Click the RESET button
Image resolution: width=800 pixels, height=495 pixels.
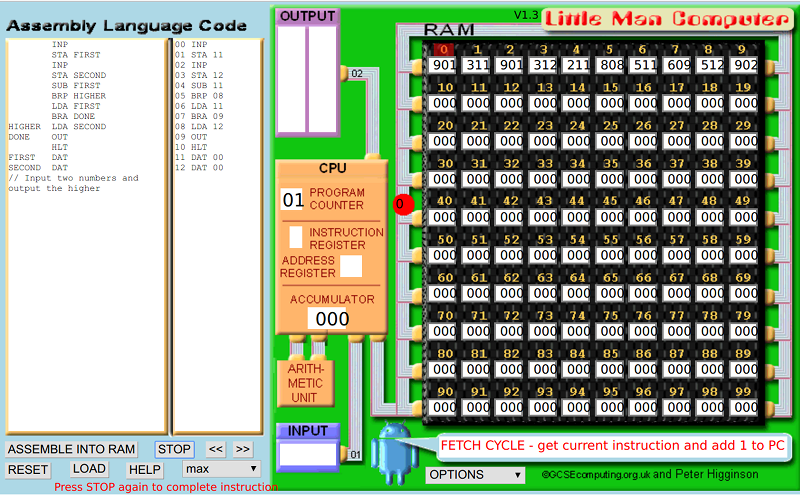tap(28, 469)
